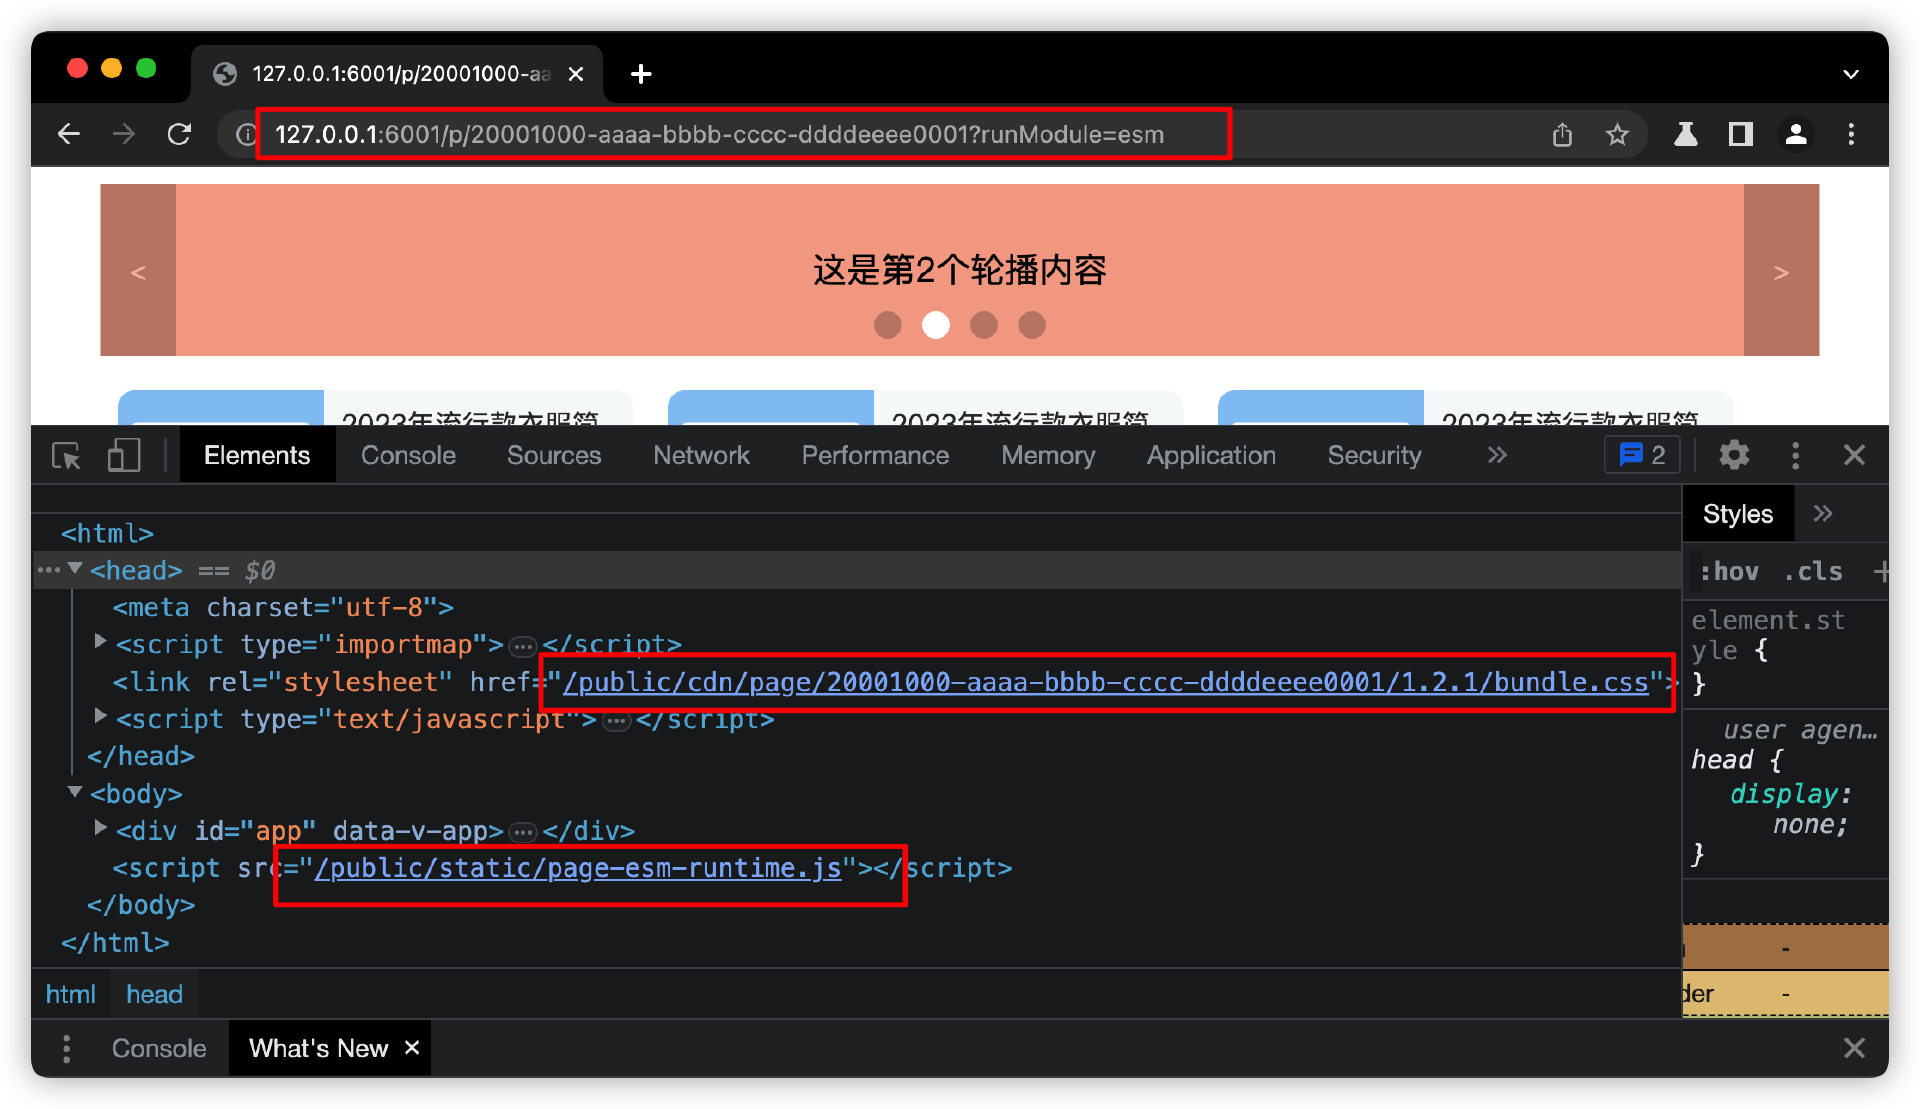This screenshot has height=1109, width=1920.
Task: Open the profile avatar icon
Action: (x=1796, y=134)
